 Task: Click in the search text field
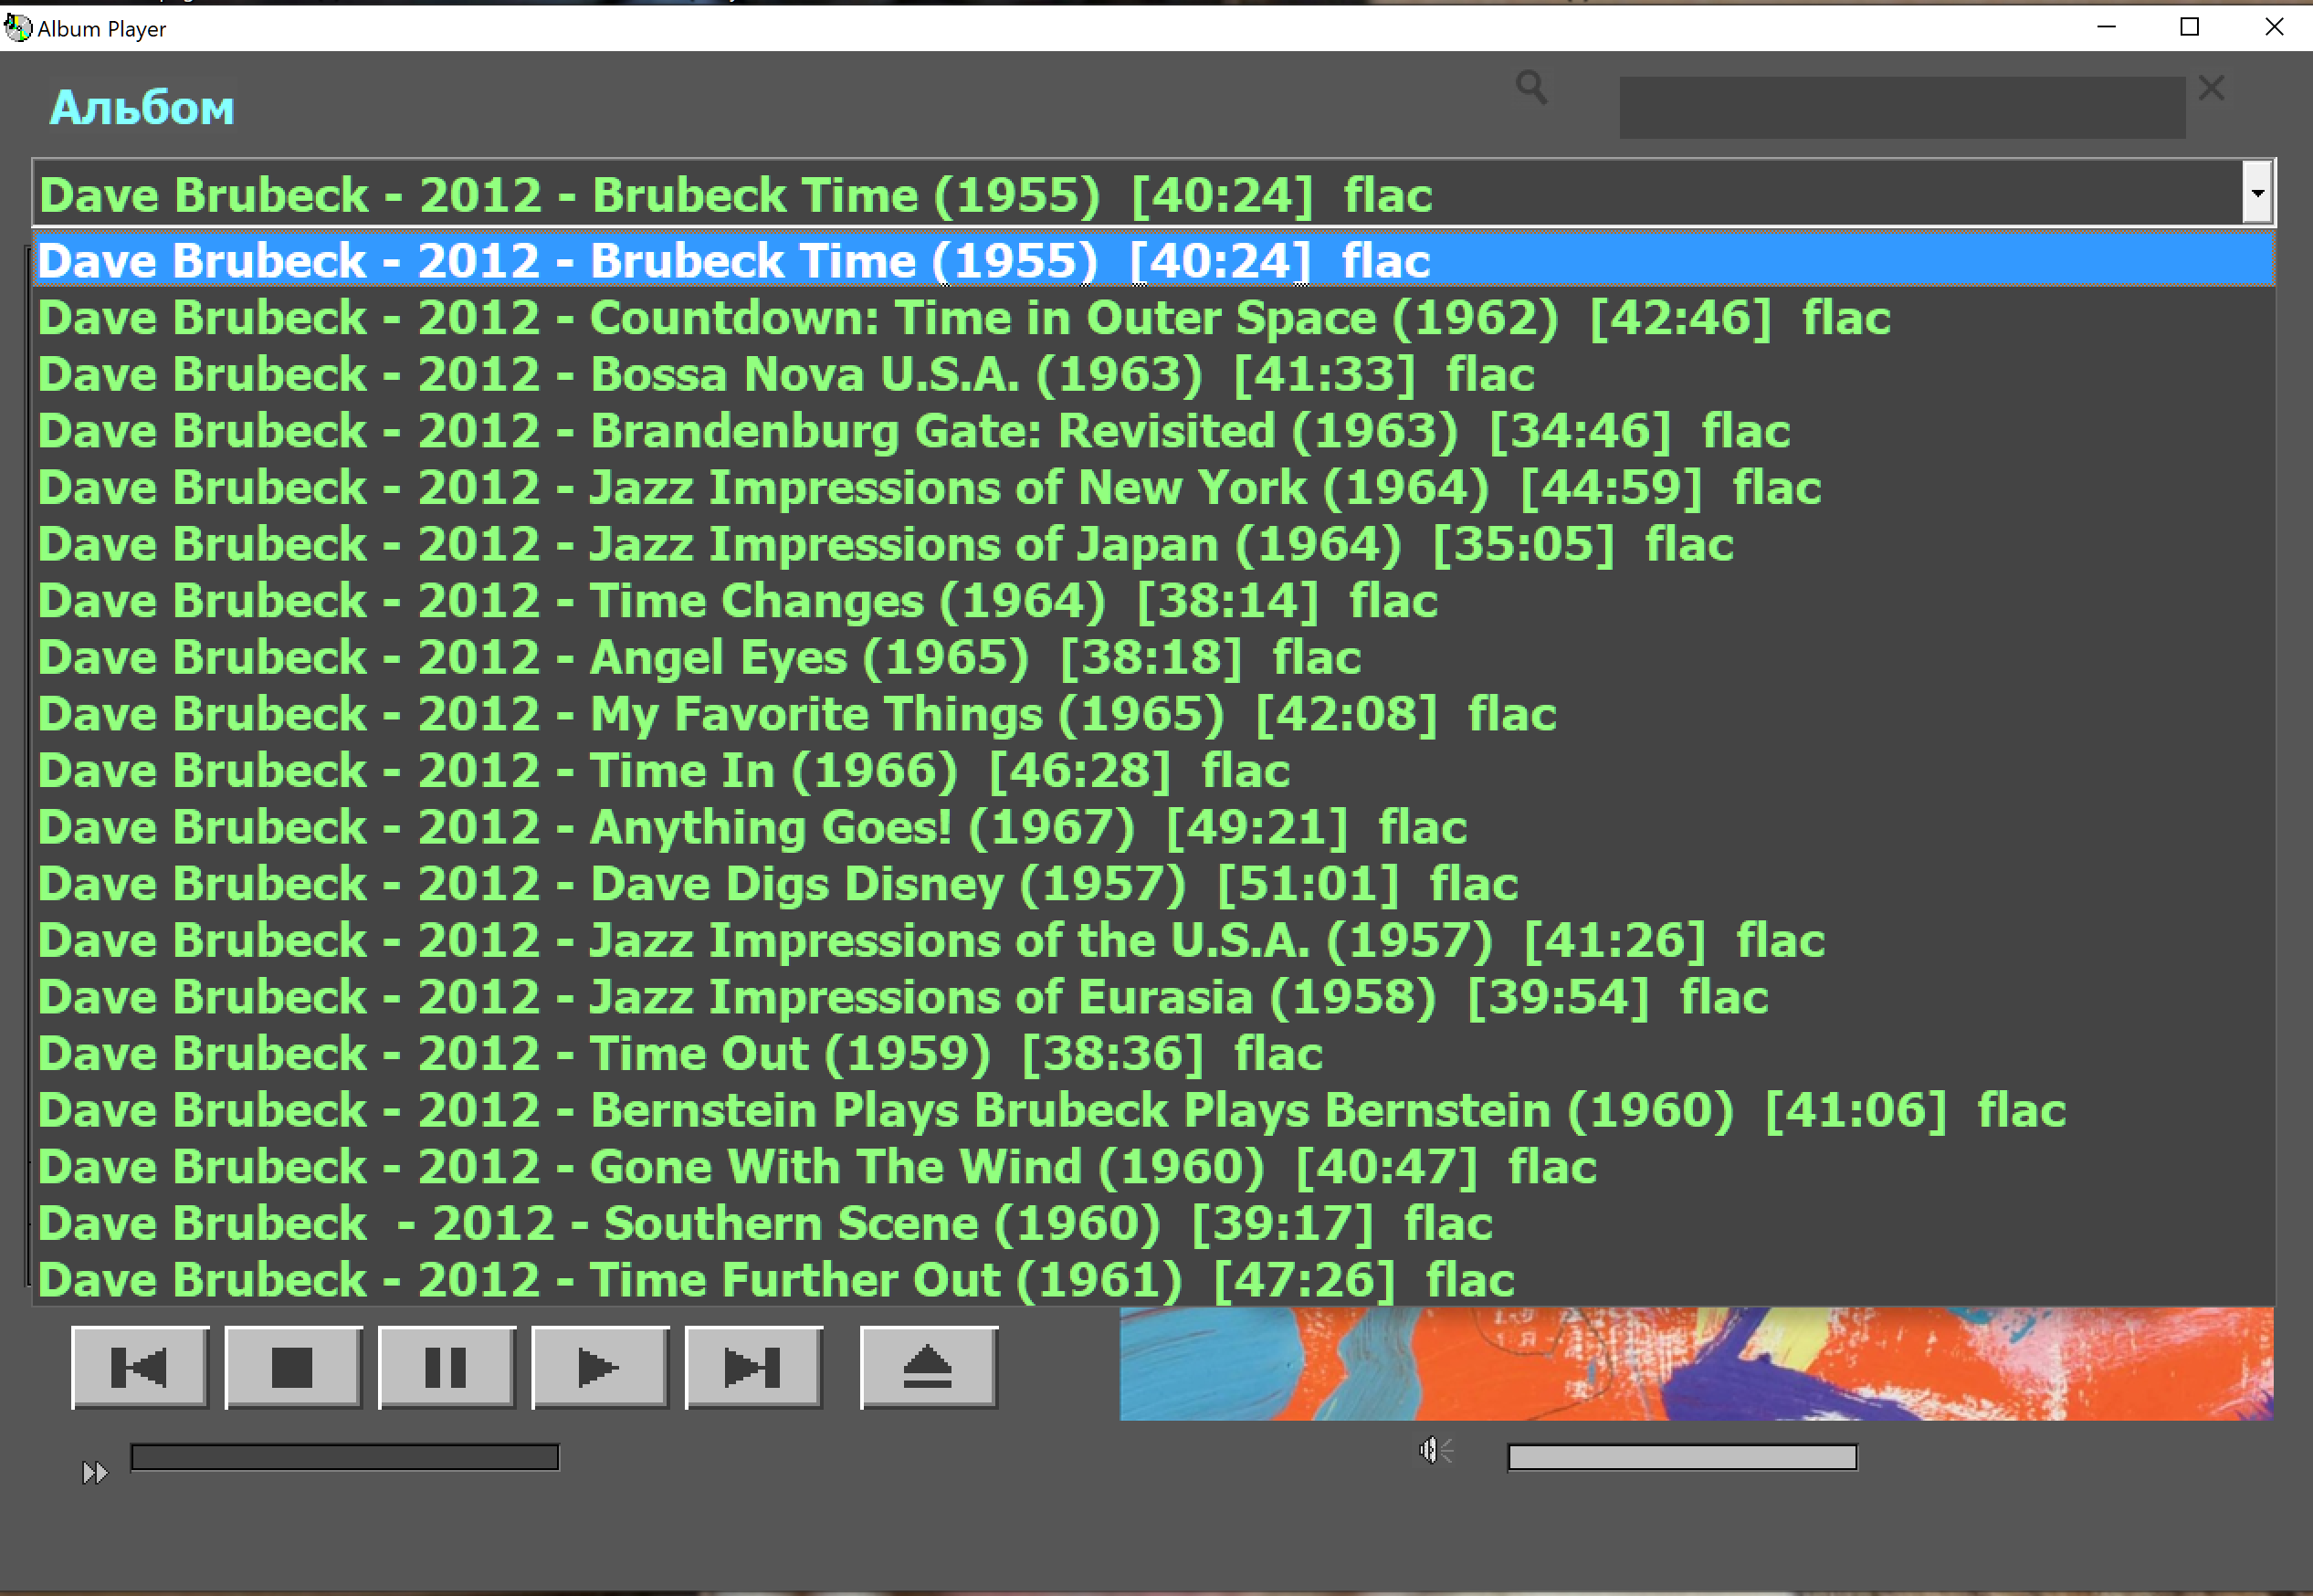tap(1901, 108)
